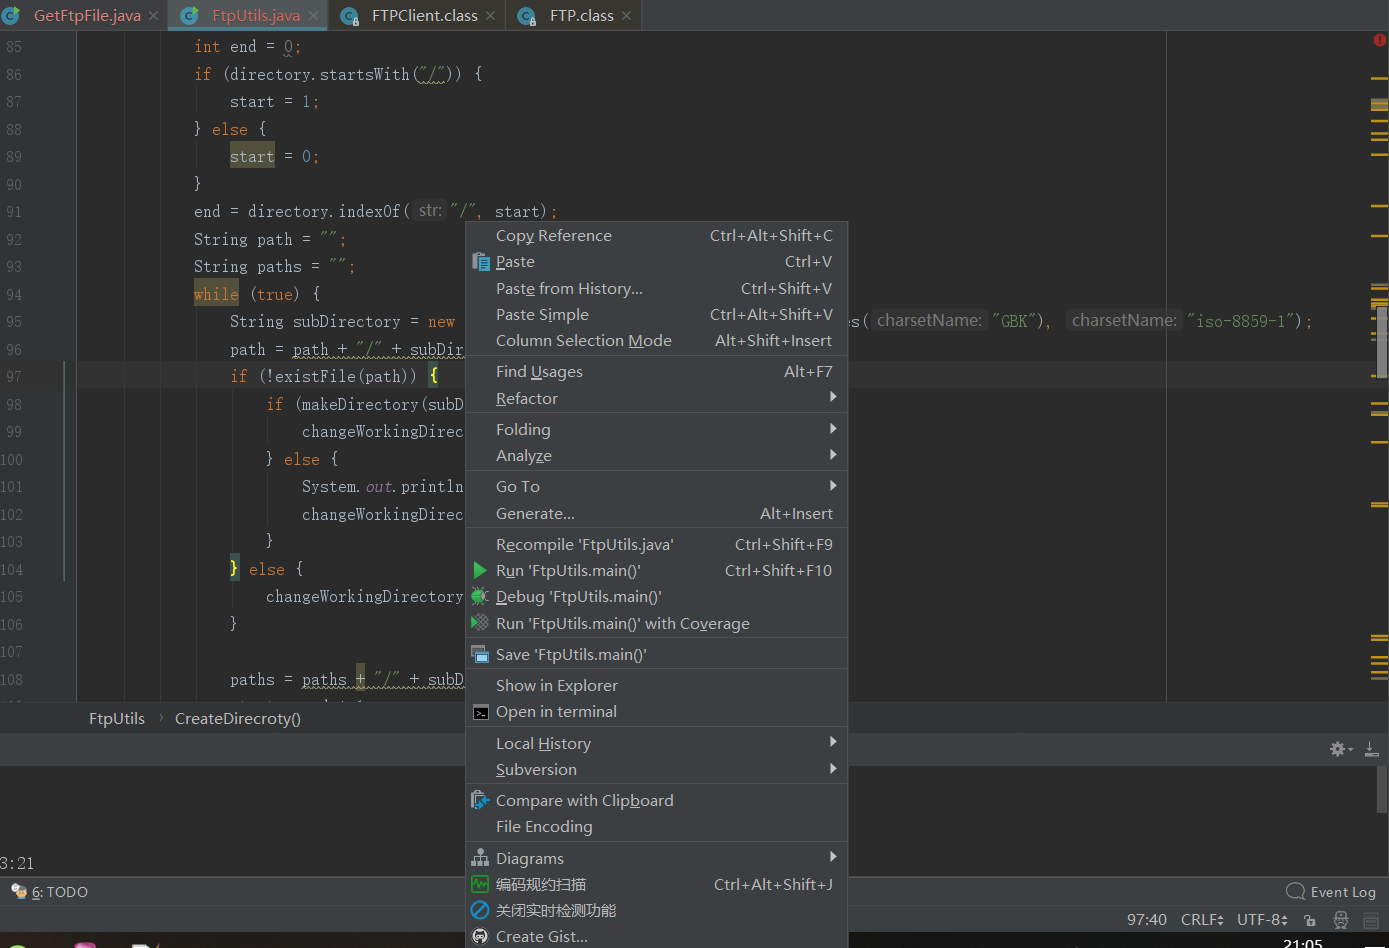The width and height of the screenshot is (1389, 948).
Task: Click the green 编码规约扫描 scan icon
Action: tap(481, 884)
